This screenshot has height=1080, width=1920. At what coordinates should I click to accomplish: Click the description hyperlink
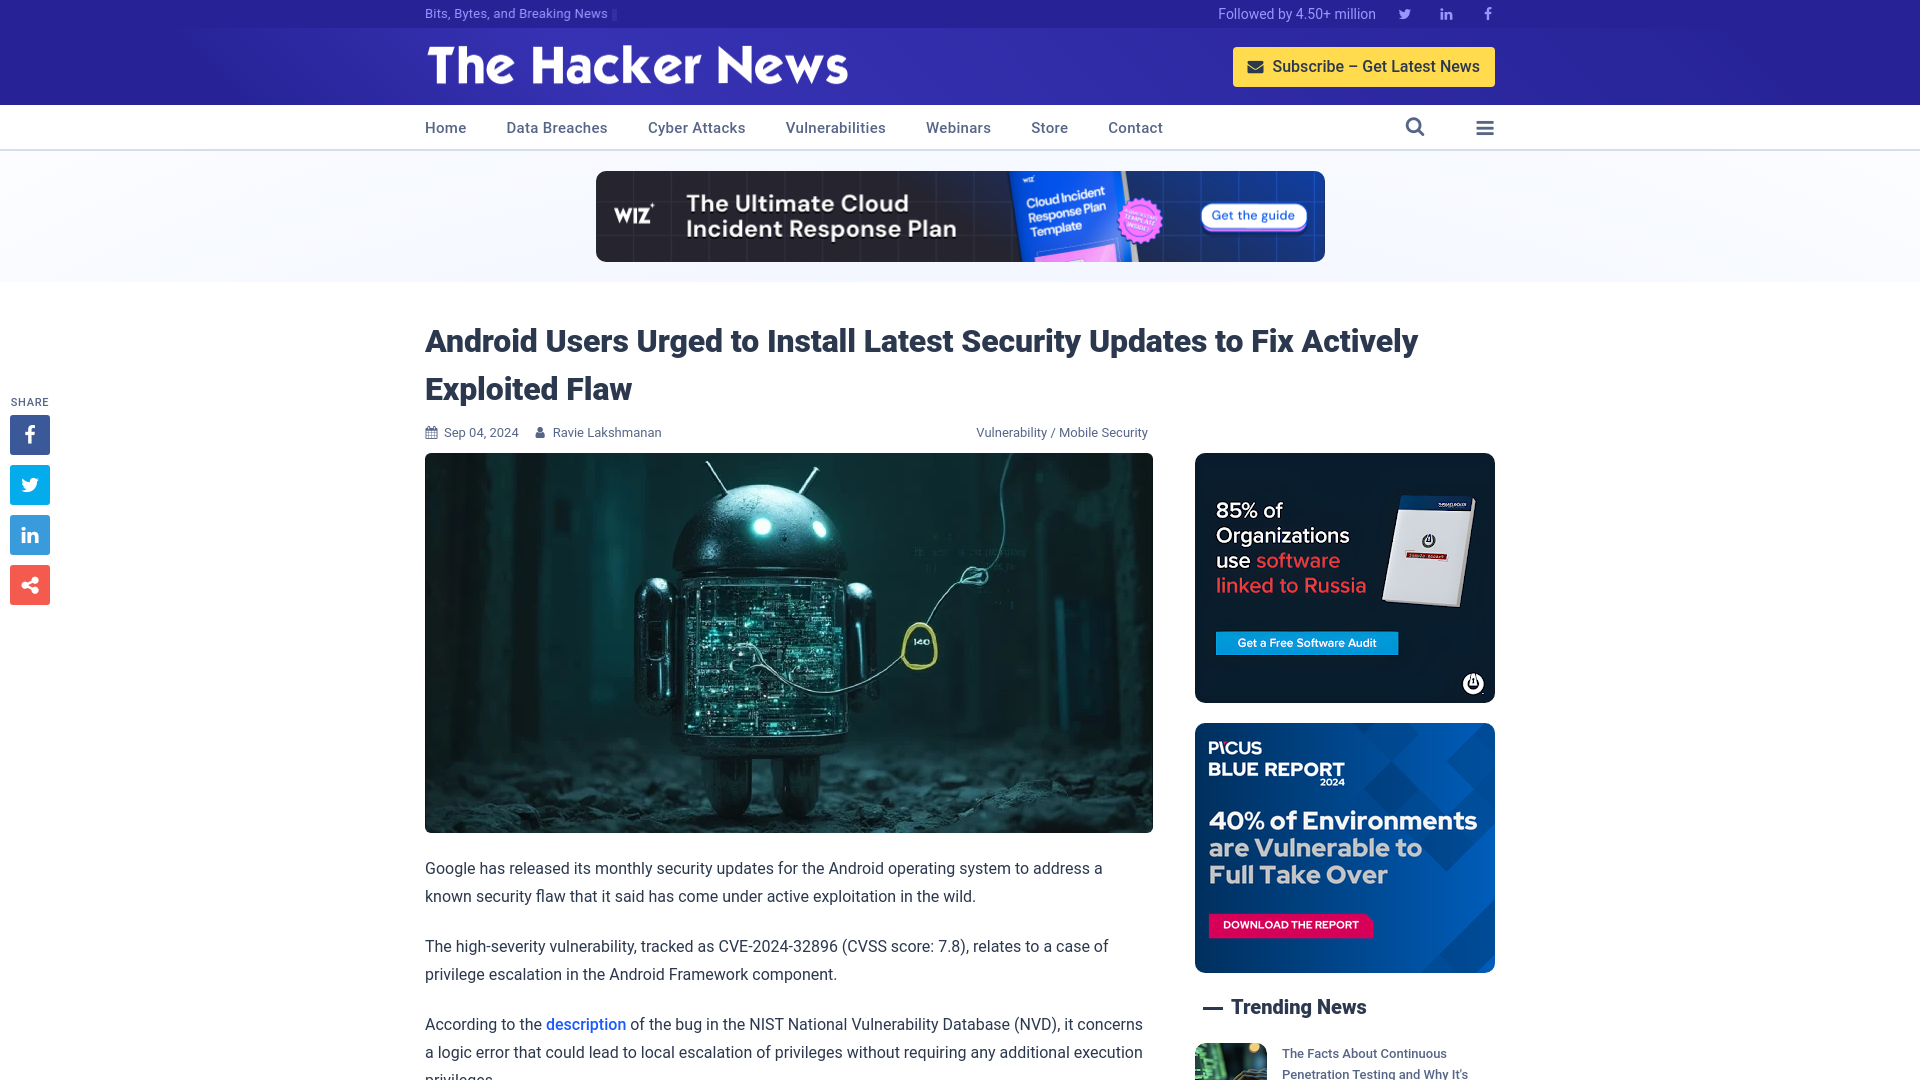585,1023
